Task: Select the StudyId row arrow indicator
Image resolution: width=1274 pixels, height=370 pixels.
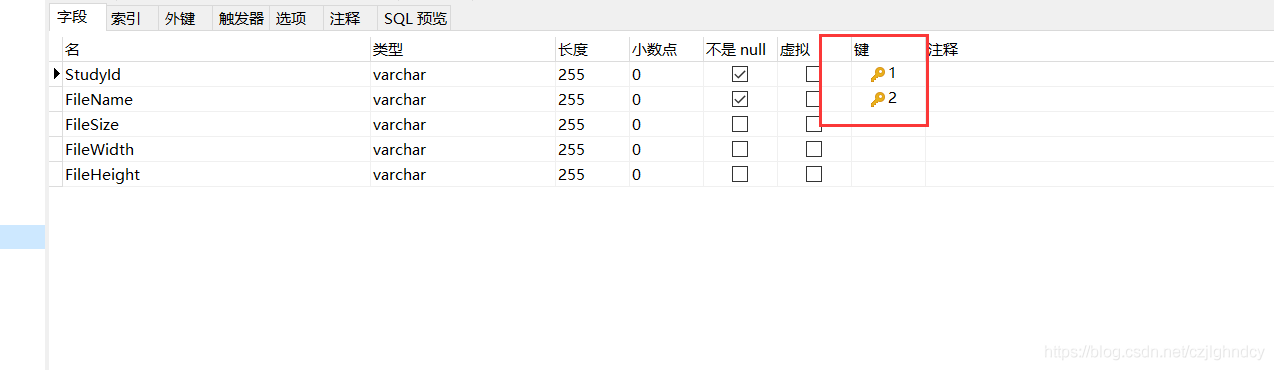Action: pyautogui.click(x=56, y=74)
